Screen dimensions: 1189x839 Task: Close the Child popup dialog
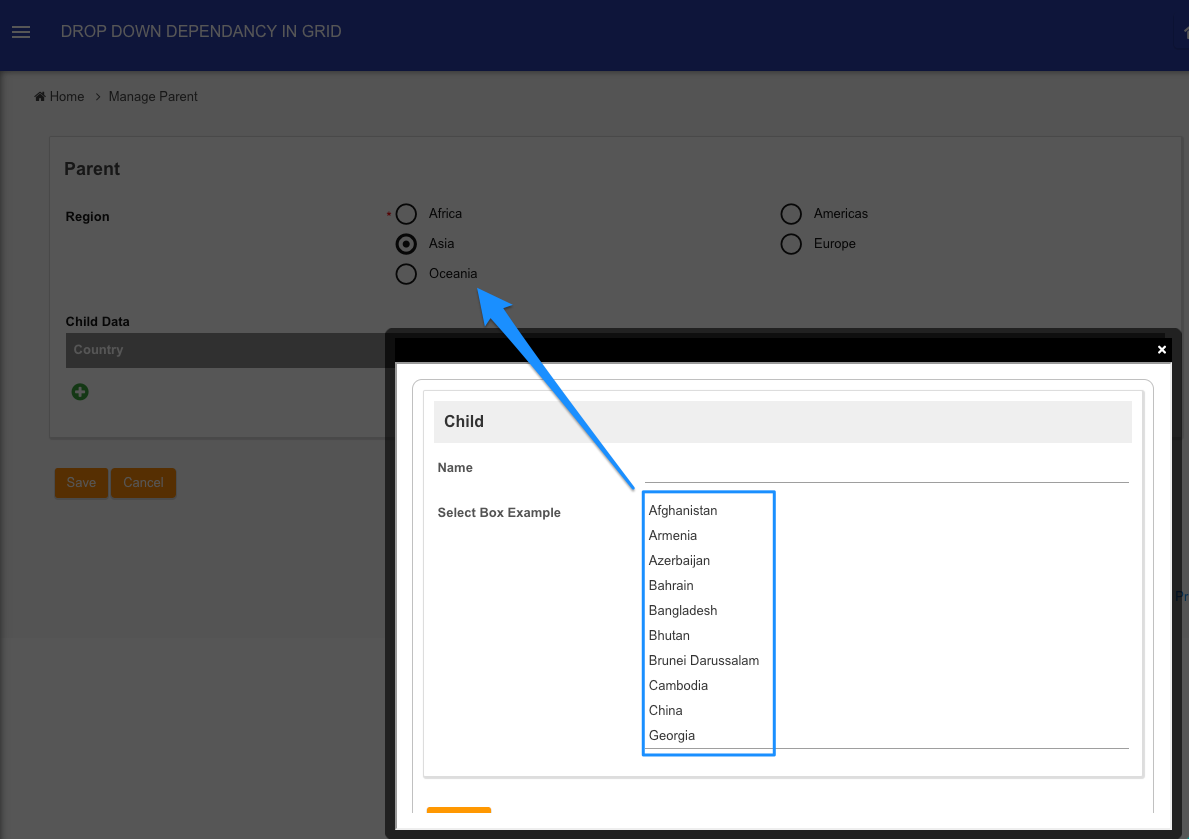(1161, 350)
